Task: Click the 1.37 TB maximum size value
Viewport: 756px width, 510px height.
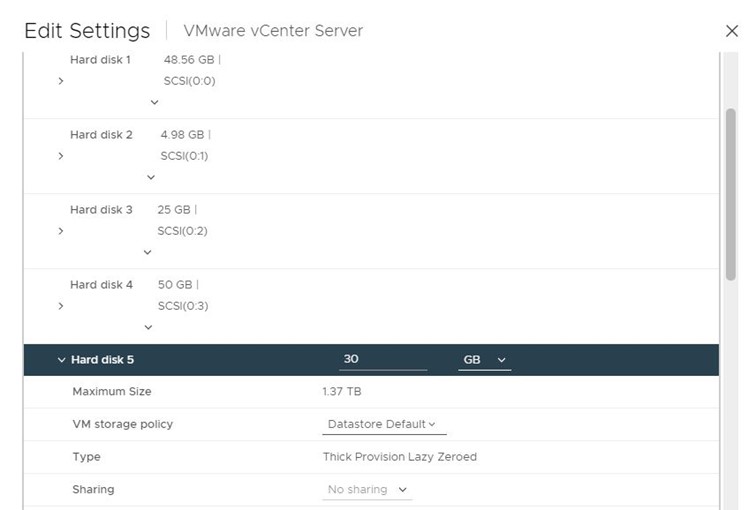Action: tap(342, 391)
